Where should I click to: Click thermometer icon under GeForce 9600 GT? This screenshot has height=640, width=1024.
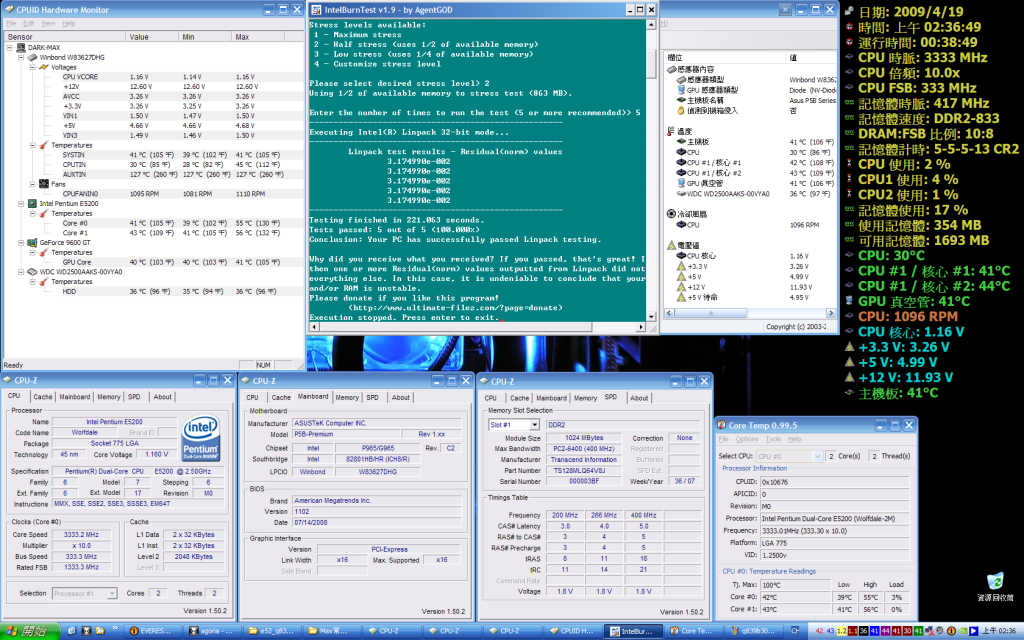click(x=44, y=252)
